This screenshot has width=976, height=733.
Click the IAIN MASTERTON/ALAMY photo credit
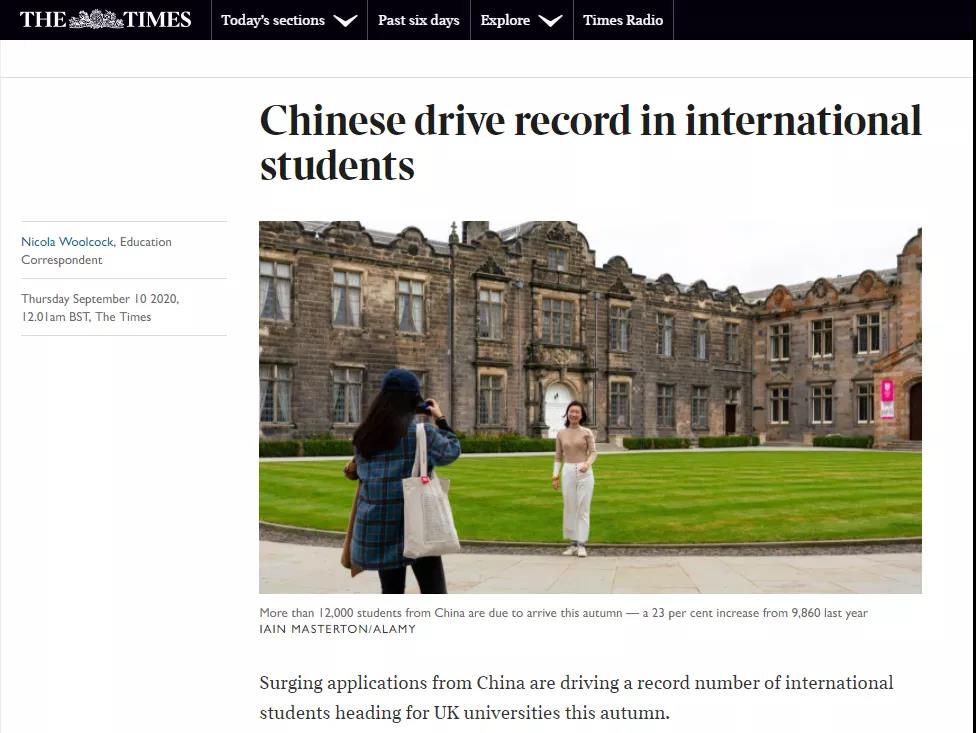[x=337, y=629]
